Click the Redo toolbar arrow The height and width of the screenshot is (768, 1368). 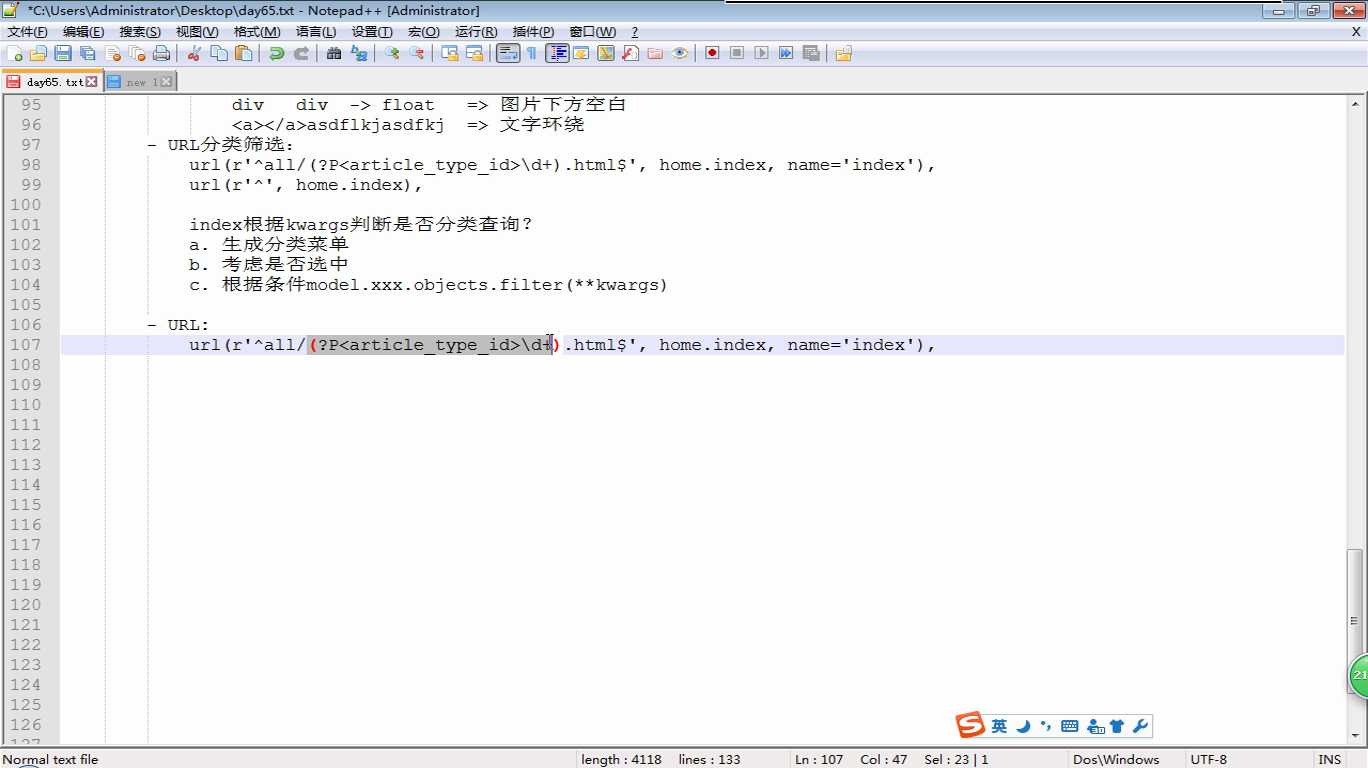(301, 53)
